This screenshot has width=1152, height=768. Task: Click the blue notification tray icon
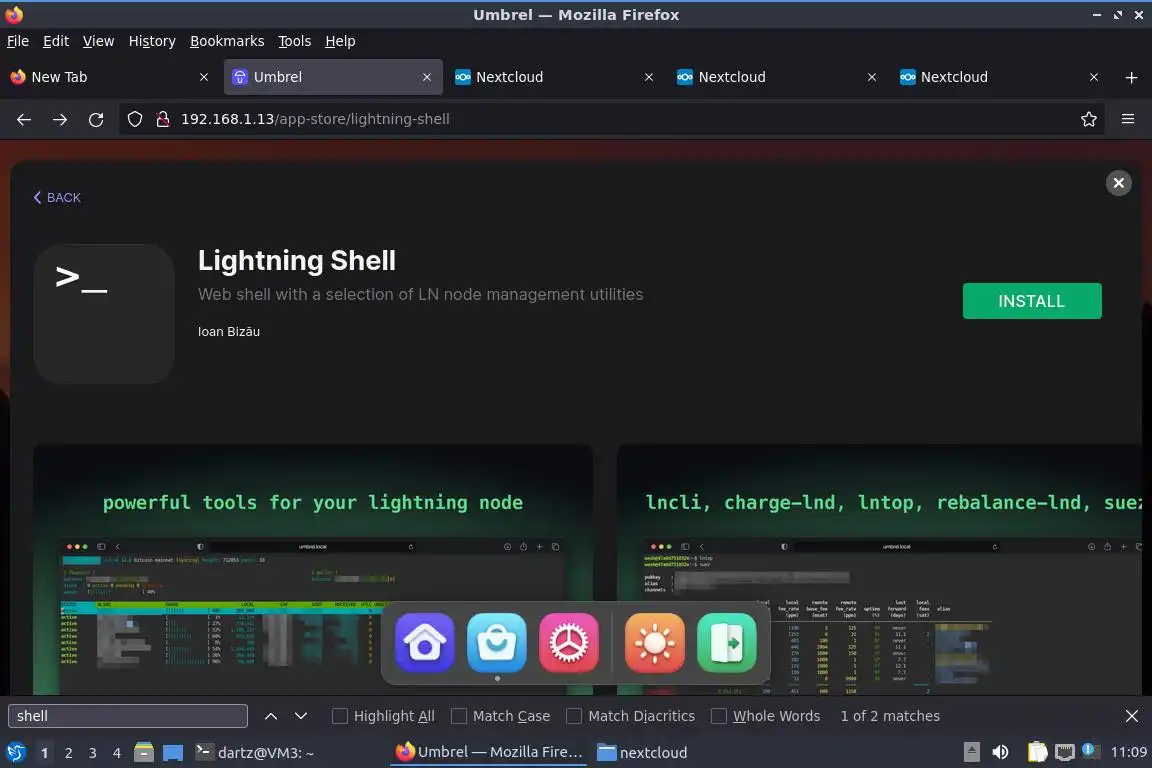tap(1091, 751)
